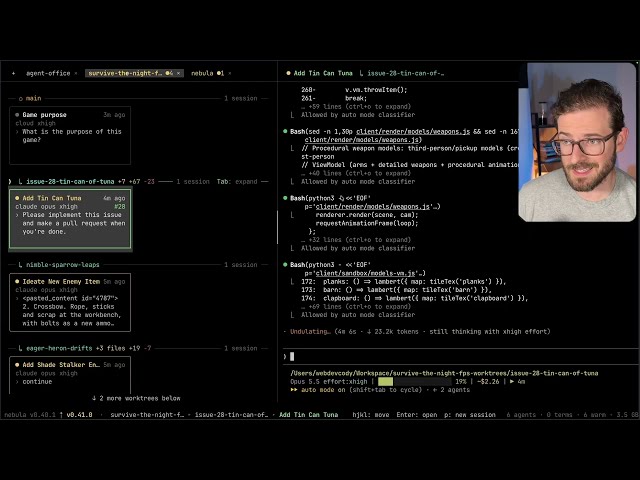Expand the +40 lines collapsed output

point(356,173)
